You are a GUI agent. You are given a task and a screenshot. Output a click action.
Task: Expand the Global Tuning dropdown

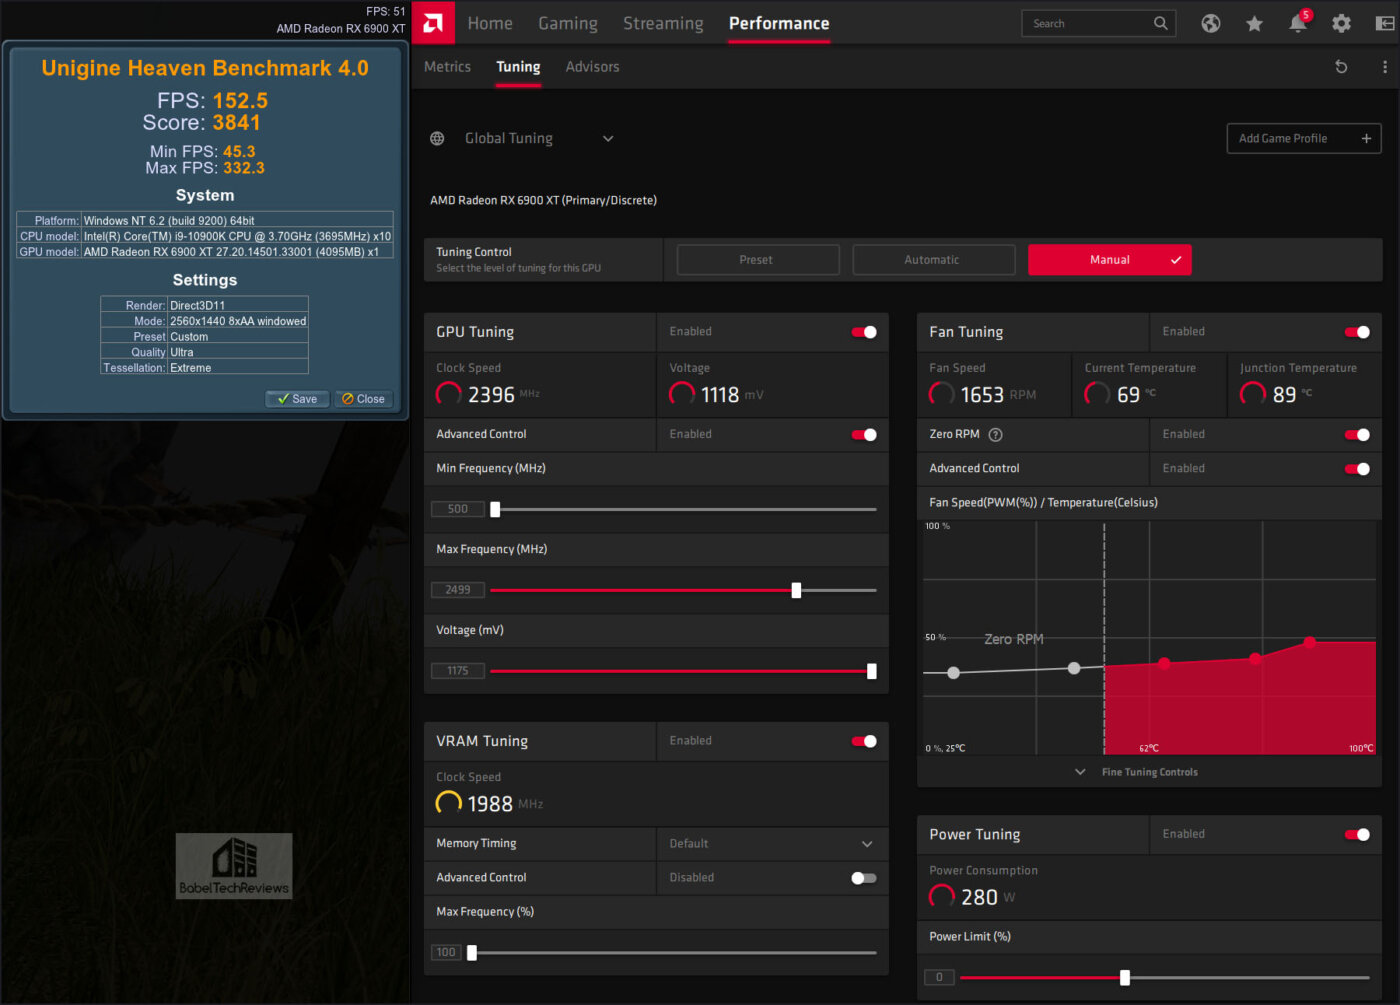[607, 139]
